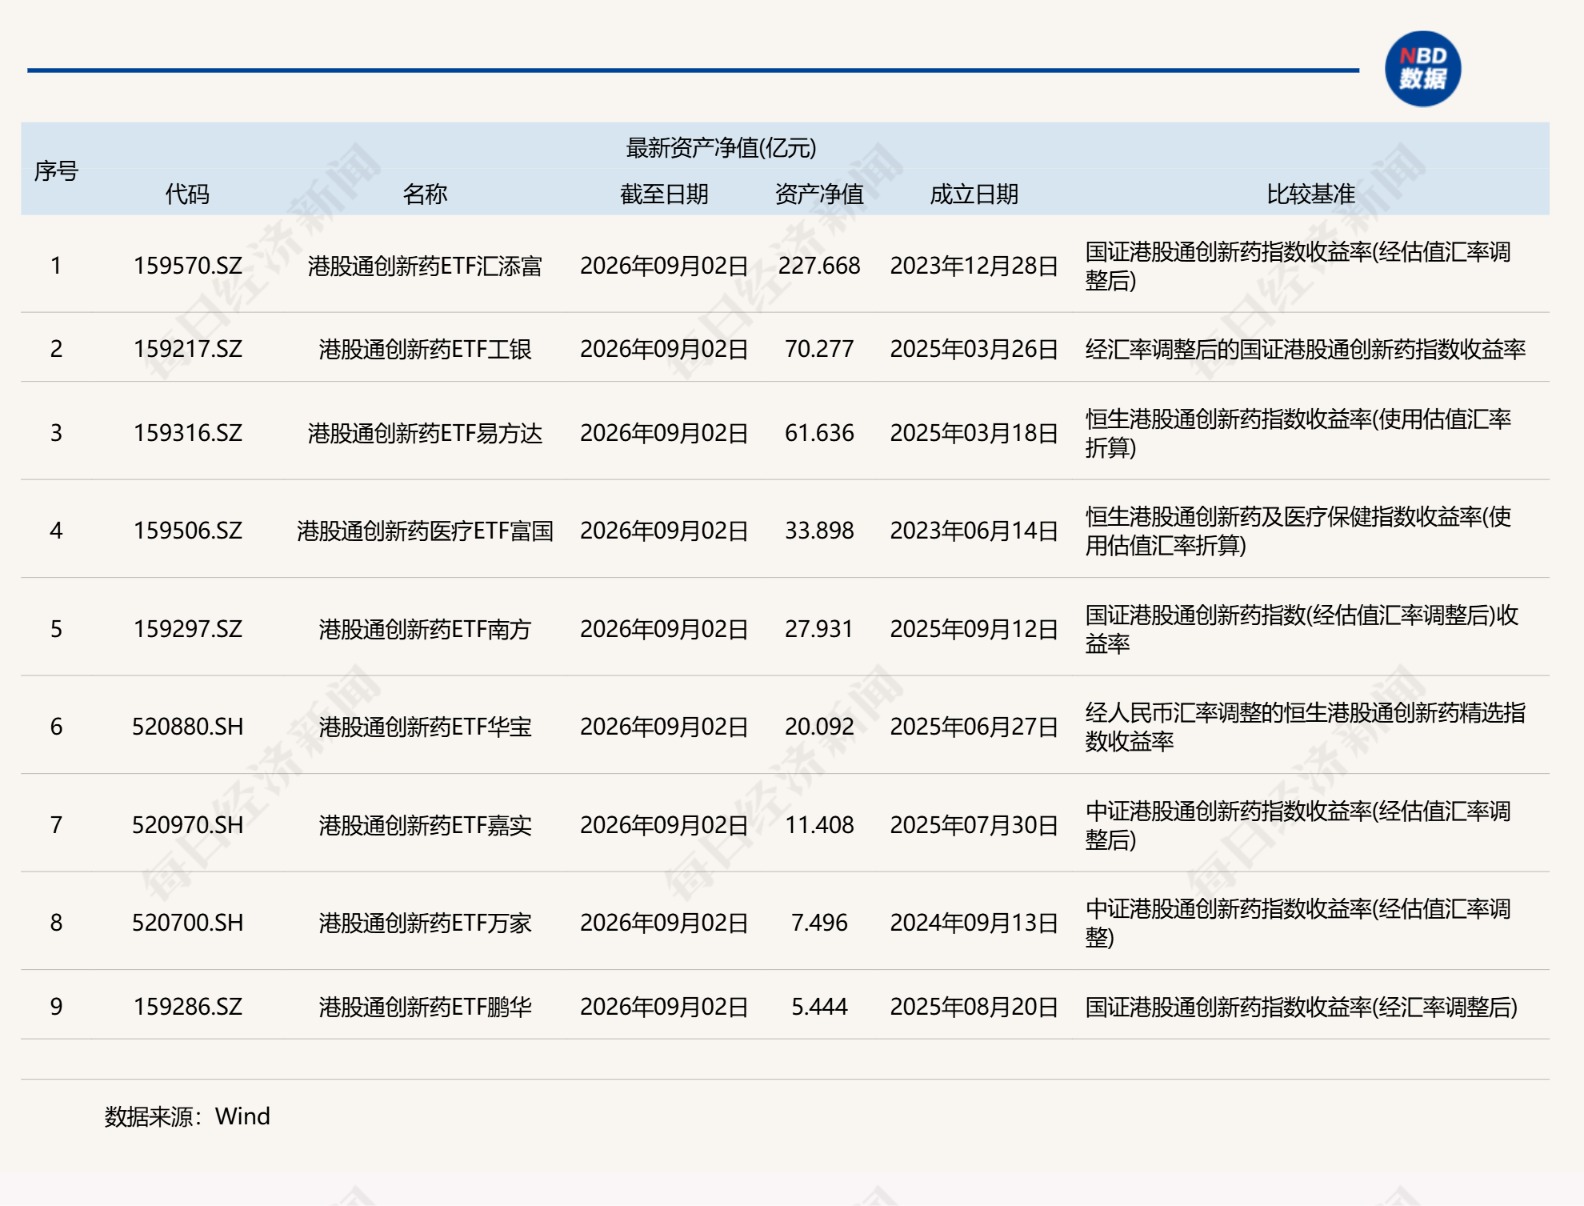1584x1206 pixels.
Task: Select the 序号 column header
Action: coord(56,171)
